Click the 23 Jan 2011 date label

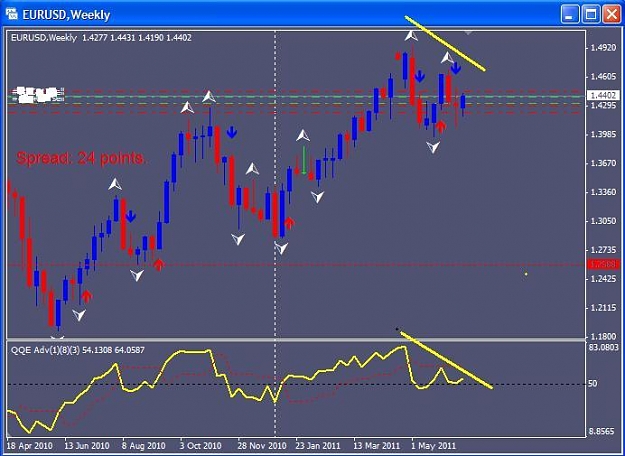318,445
